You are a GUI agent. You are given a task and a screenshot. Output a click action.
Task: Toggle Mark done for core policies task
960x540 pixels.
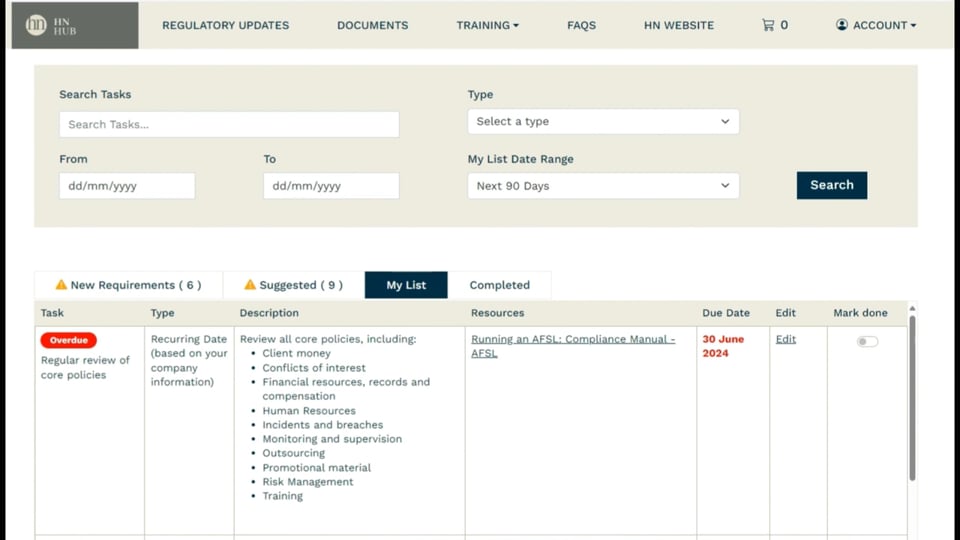coord(867,341)
